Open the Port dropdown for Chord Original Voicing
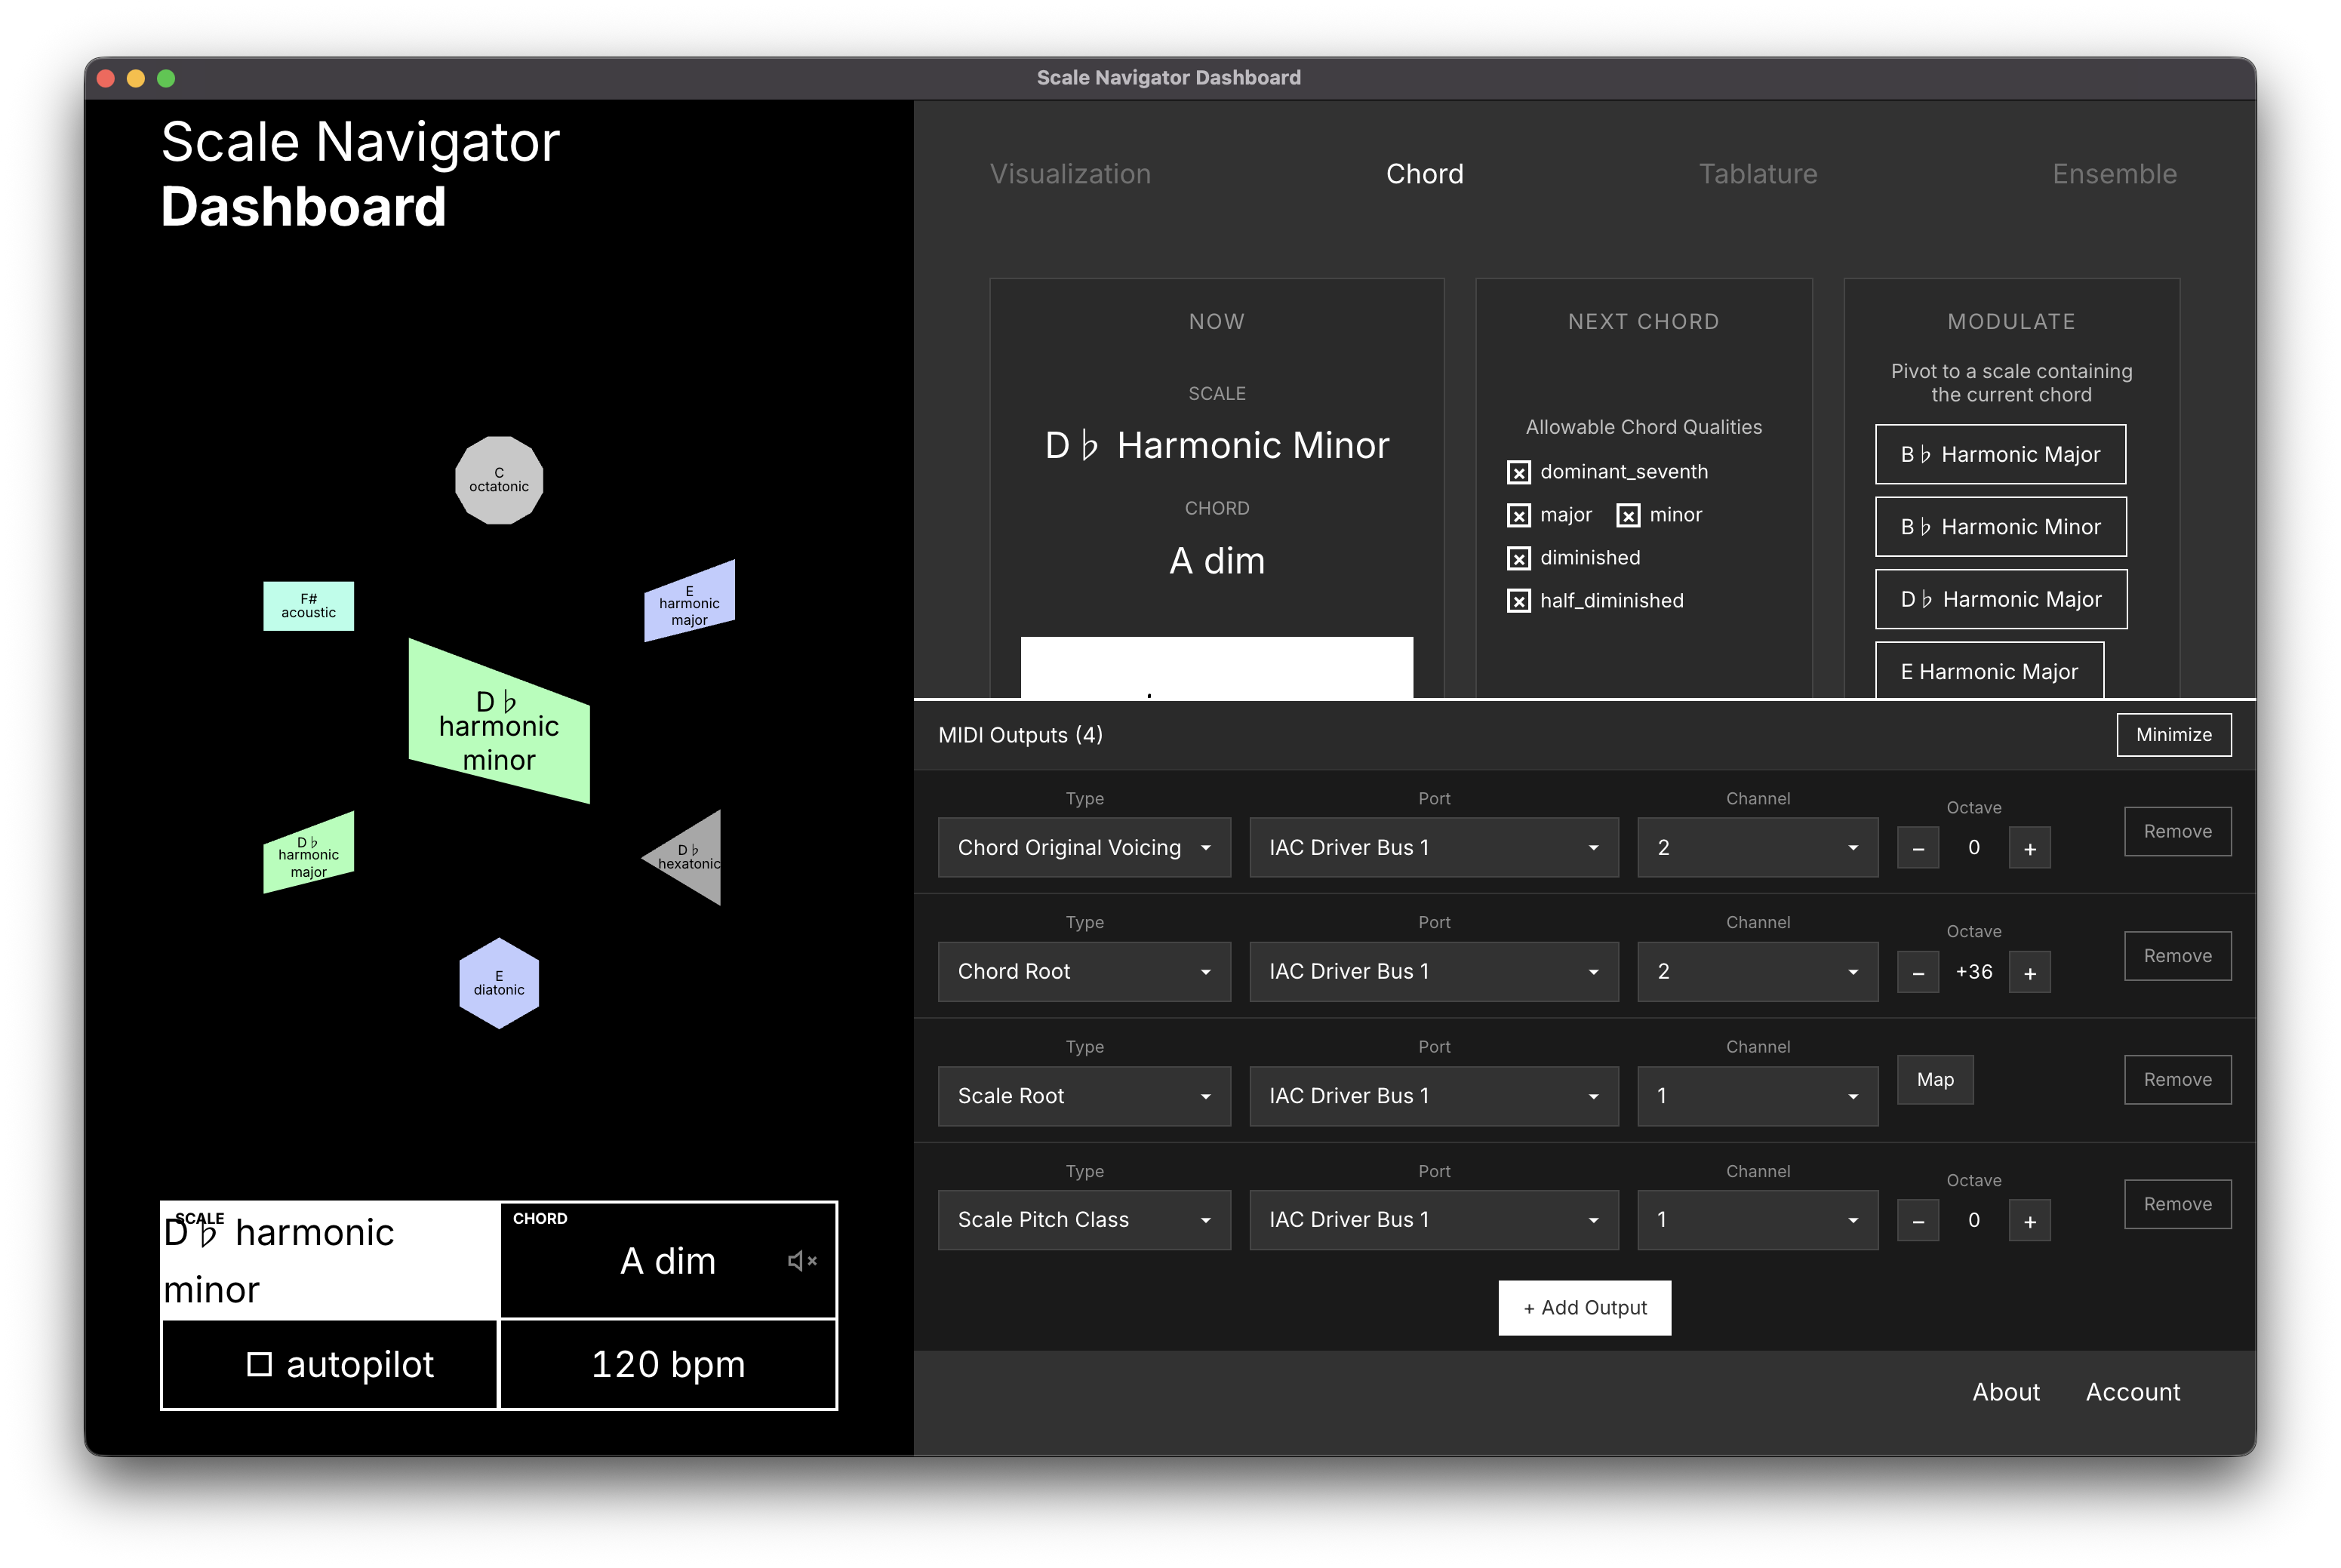This screenshot has height=1568, width=2341. click(1433, 847)
